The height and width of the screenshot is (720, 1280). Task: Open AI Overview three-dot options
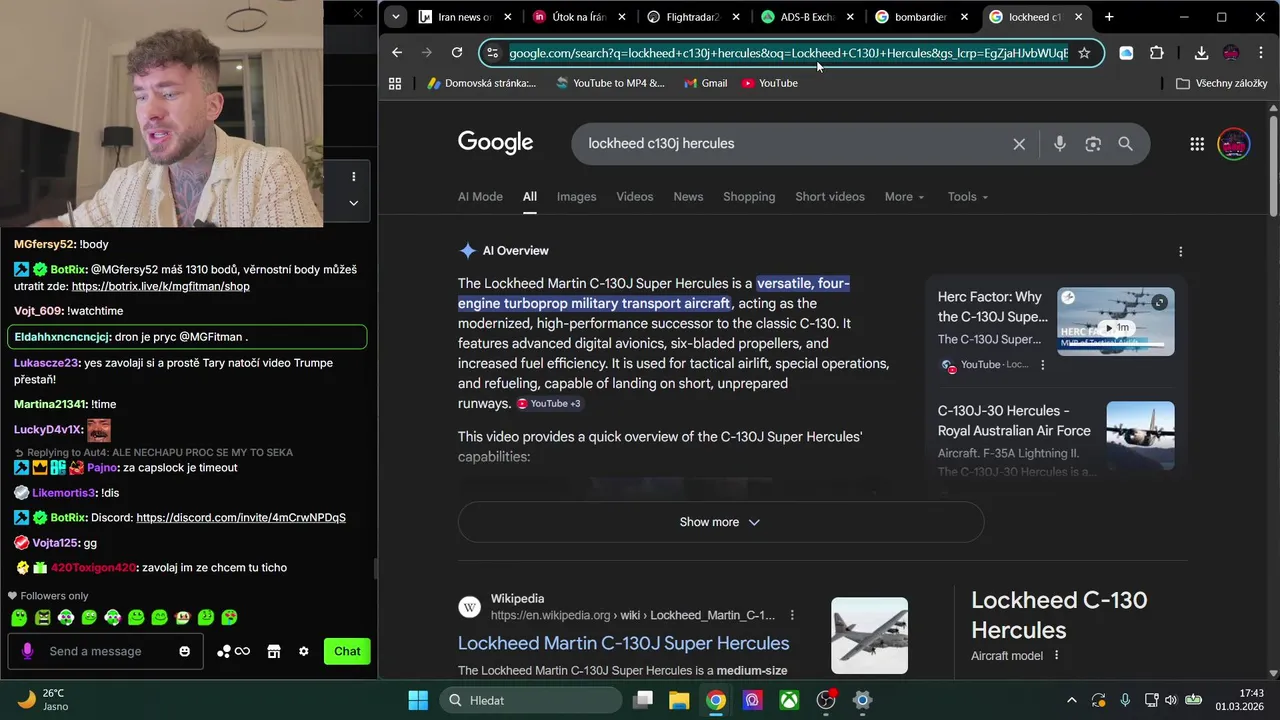(x=1180, y=252)
